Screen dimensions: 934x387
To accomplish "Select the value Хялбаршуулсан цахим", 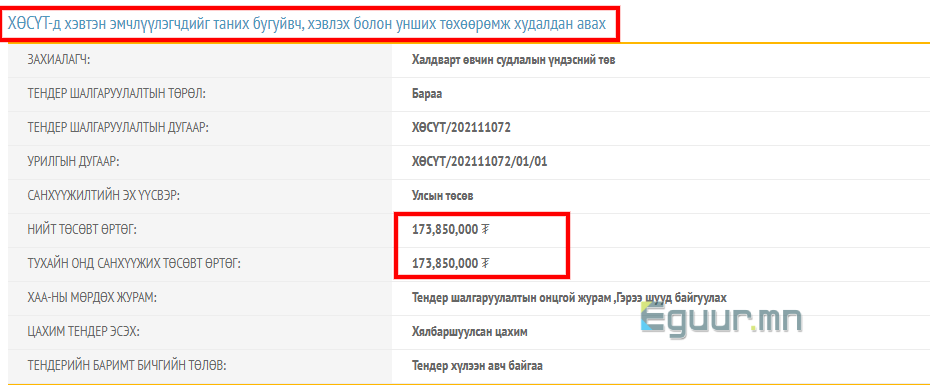I will coord(469,332).
